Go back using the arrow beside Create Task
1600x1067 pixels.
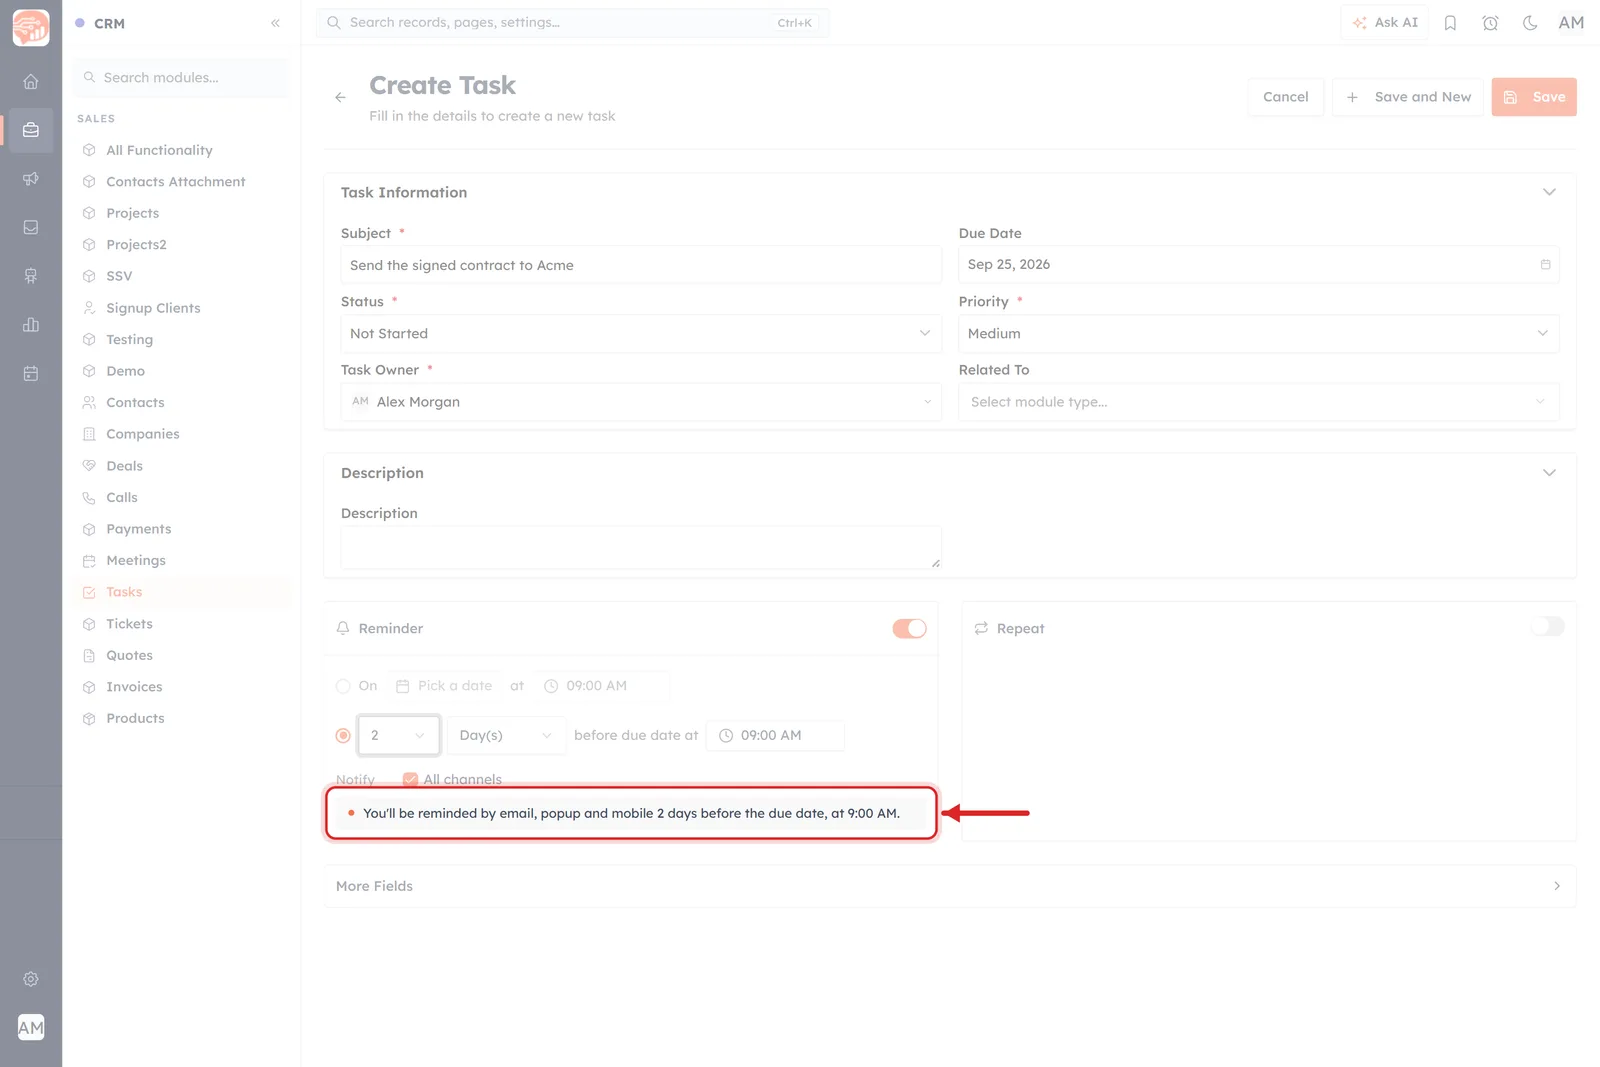[x=340, y=97]
